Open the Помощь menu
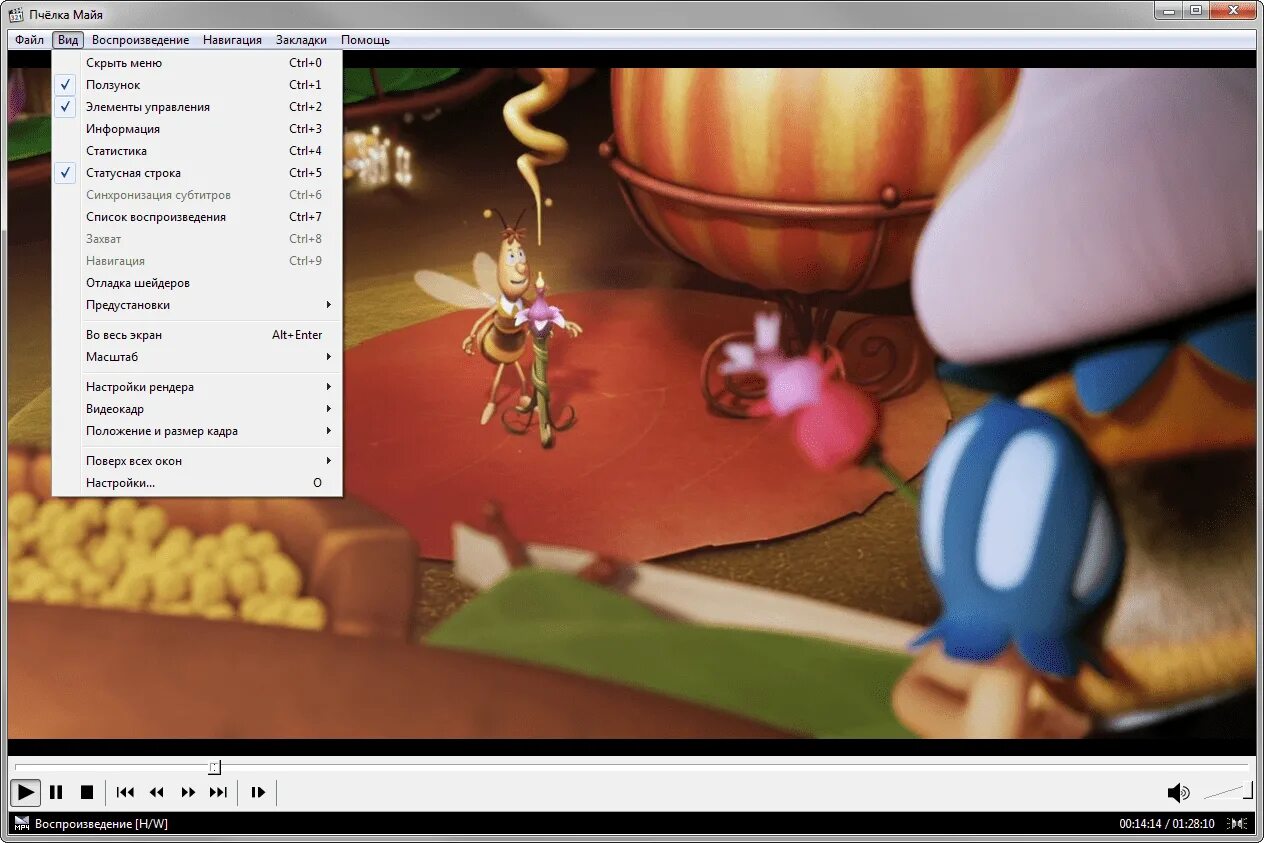The height and width of the screenshot is (843, 1264). click(365, 40)
